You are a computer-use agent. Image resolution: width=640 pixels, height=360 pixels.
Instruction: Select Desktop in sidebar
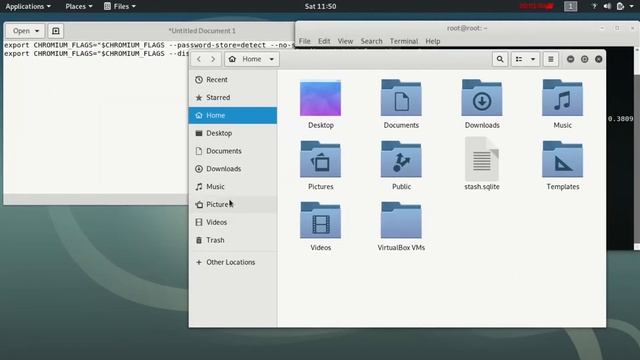tap(233, 133)
